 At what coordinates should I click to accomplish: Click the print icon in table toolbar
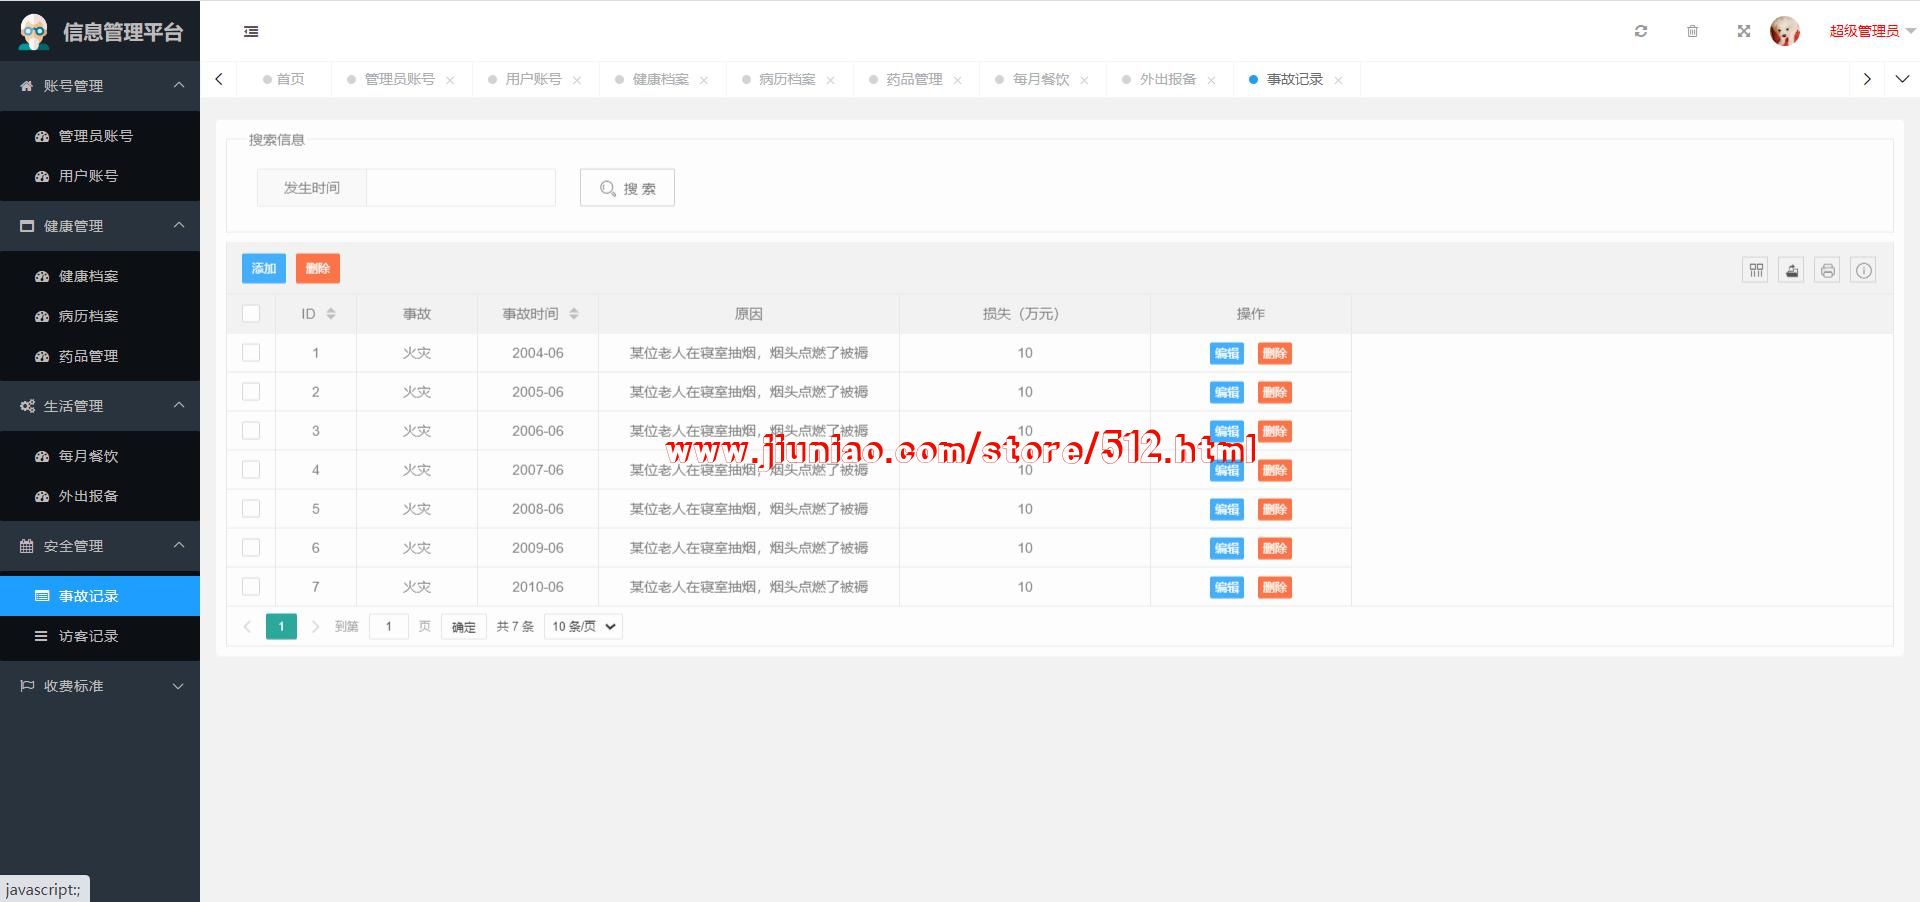[x=1828, y=270]
